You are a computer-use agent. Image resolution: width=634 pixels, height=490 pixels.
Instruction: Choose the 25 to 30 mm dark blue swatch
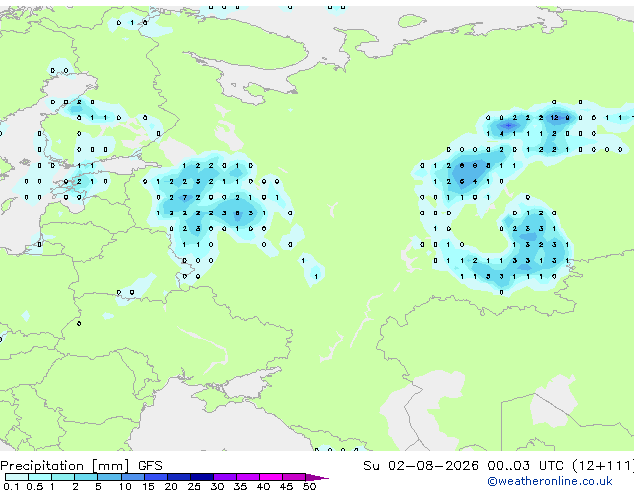coord(201,477)
